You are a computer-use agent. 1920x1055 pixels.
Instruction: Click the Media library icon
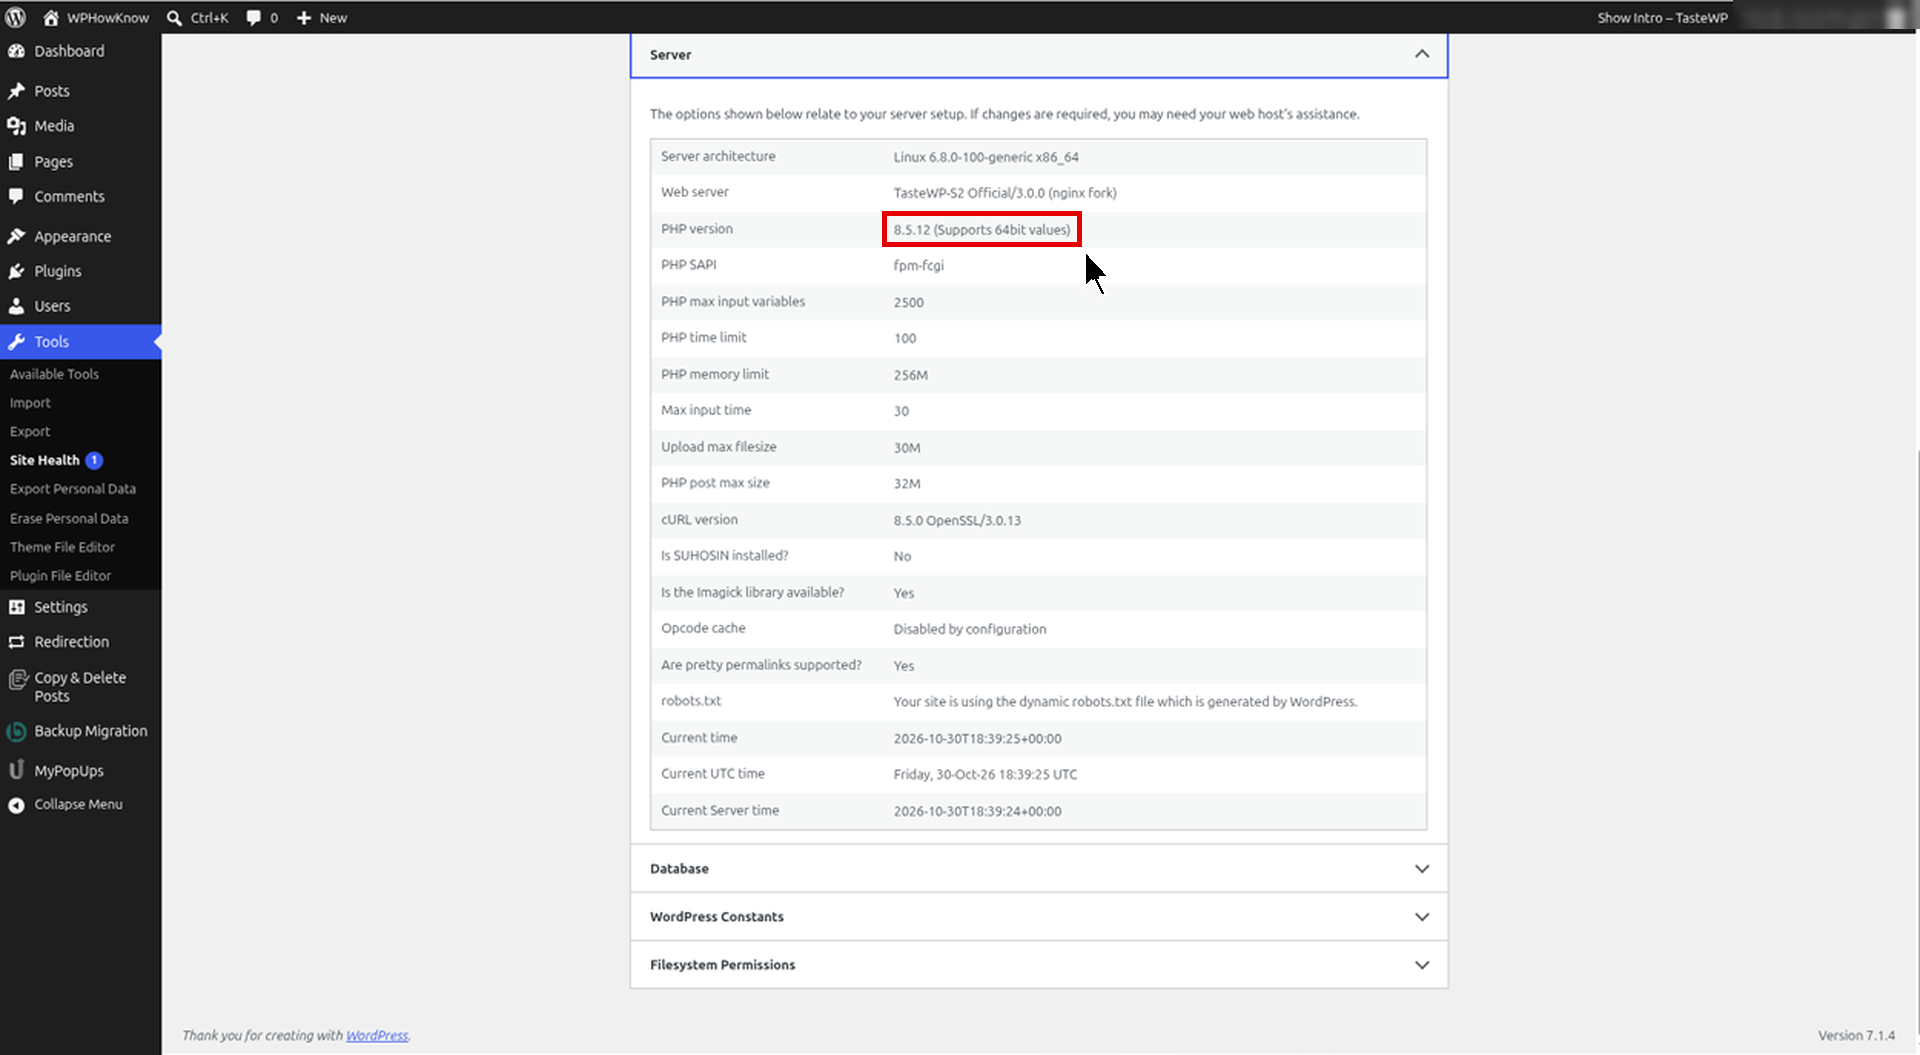coord(16,126)
